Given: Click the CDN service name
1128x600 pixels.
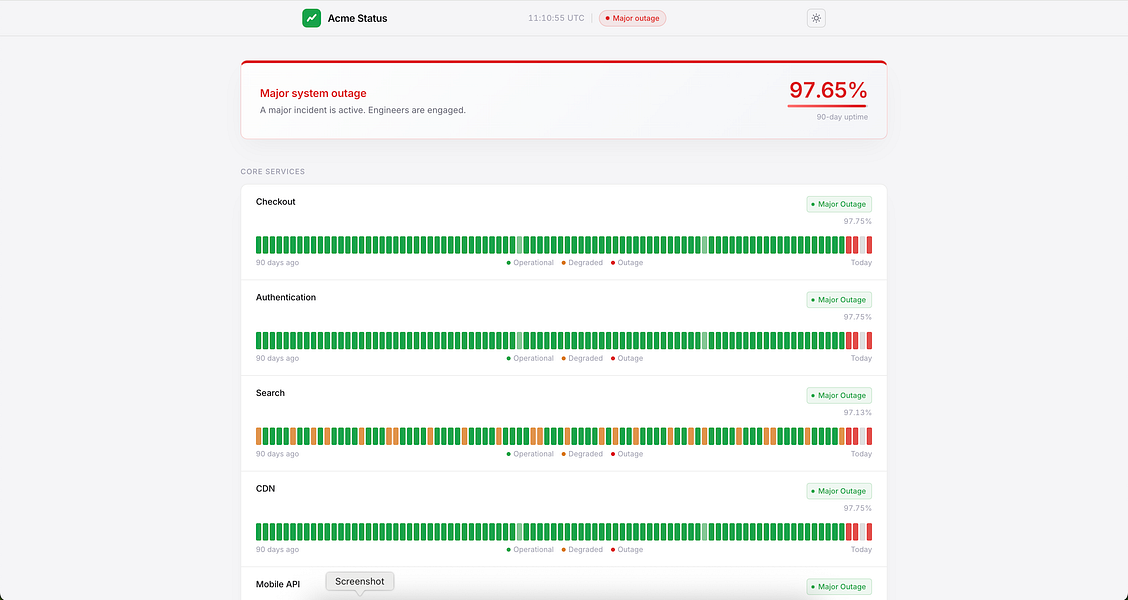Looking at the screenshot, I should click(x=265, y=488).
